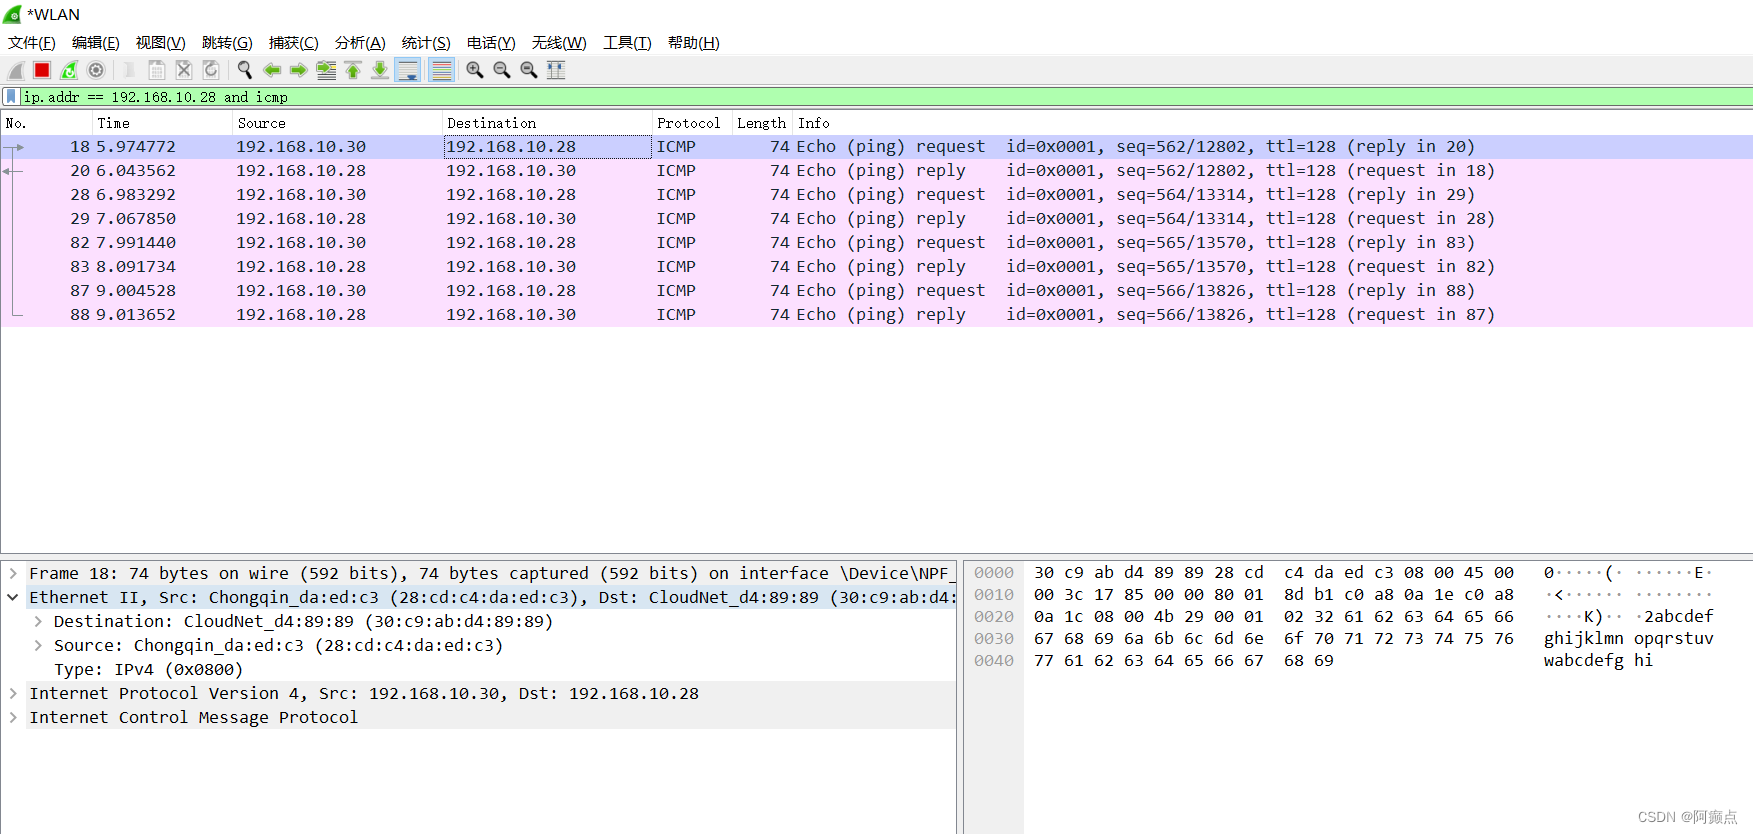Click the start capture shark fin icon
Viewport: 1753px width, 834px height.
coord(15,70)
